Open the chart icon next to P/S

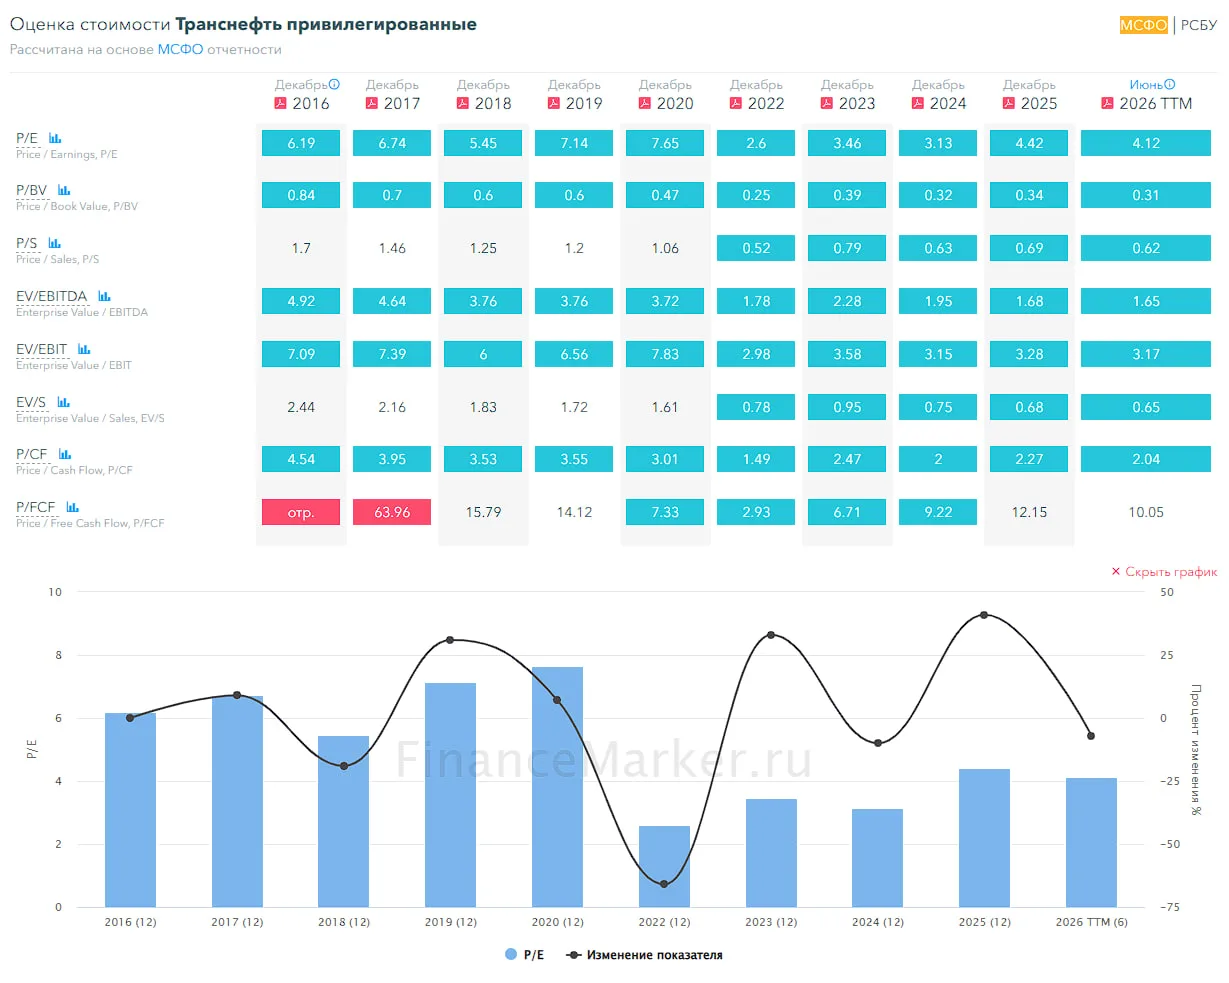click(x=54, y=243)
